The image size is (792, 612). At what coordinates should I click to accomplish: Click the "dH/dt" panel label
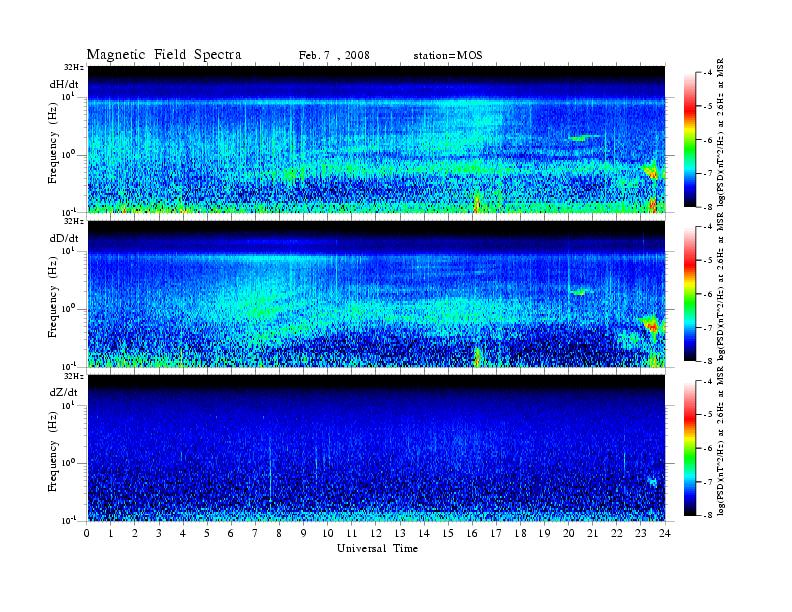pyautogui.click(x=64, y=85)
